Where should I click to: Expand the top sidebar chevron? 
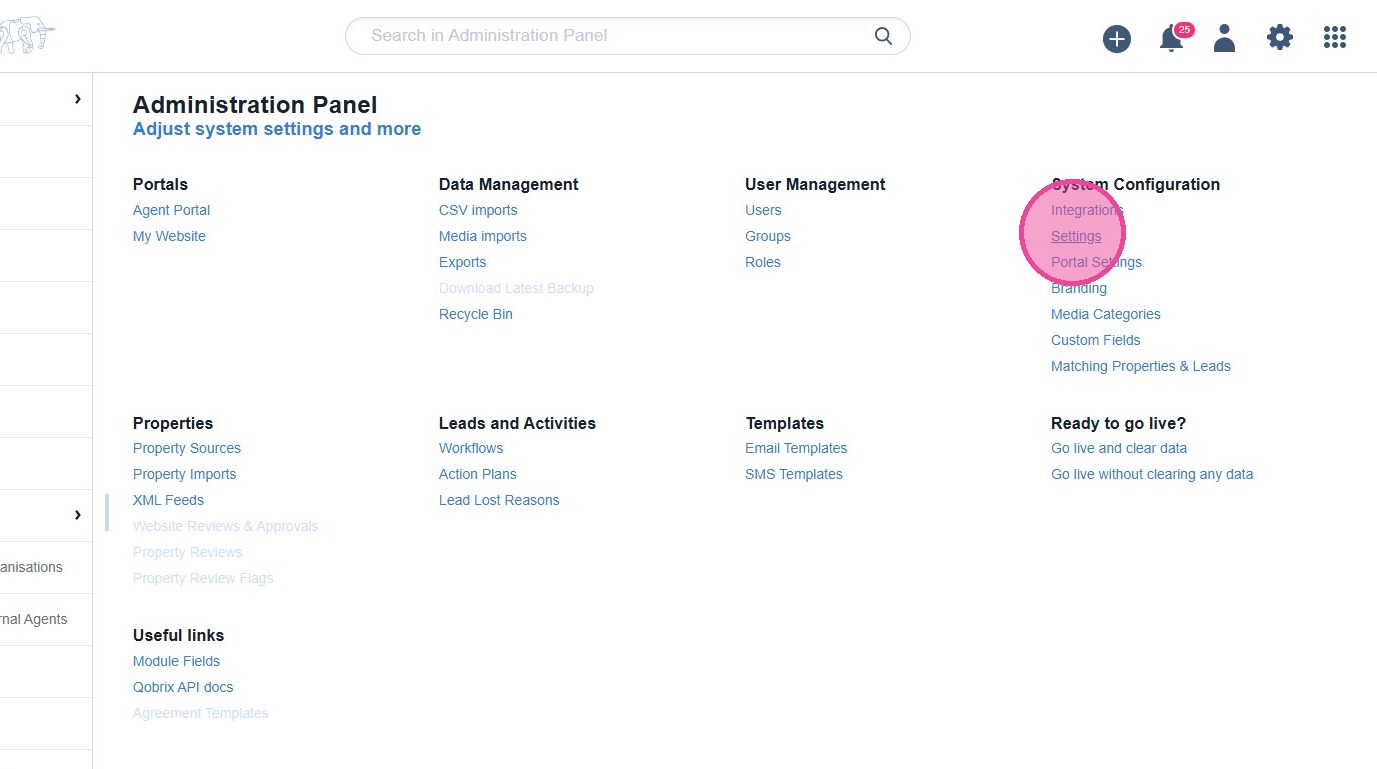click(x=77, y=99)
